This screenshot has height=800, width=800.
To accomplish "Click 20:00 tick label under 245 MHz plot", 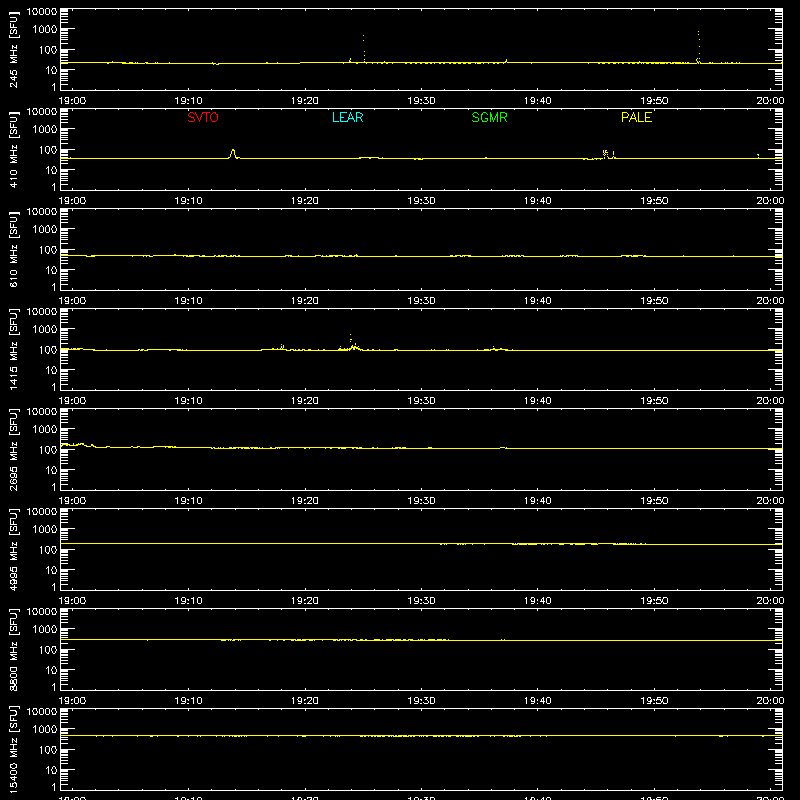I will (x=770, y=101).
